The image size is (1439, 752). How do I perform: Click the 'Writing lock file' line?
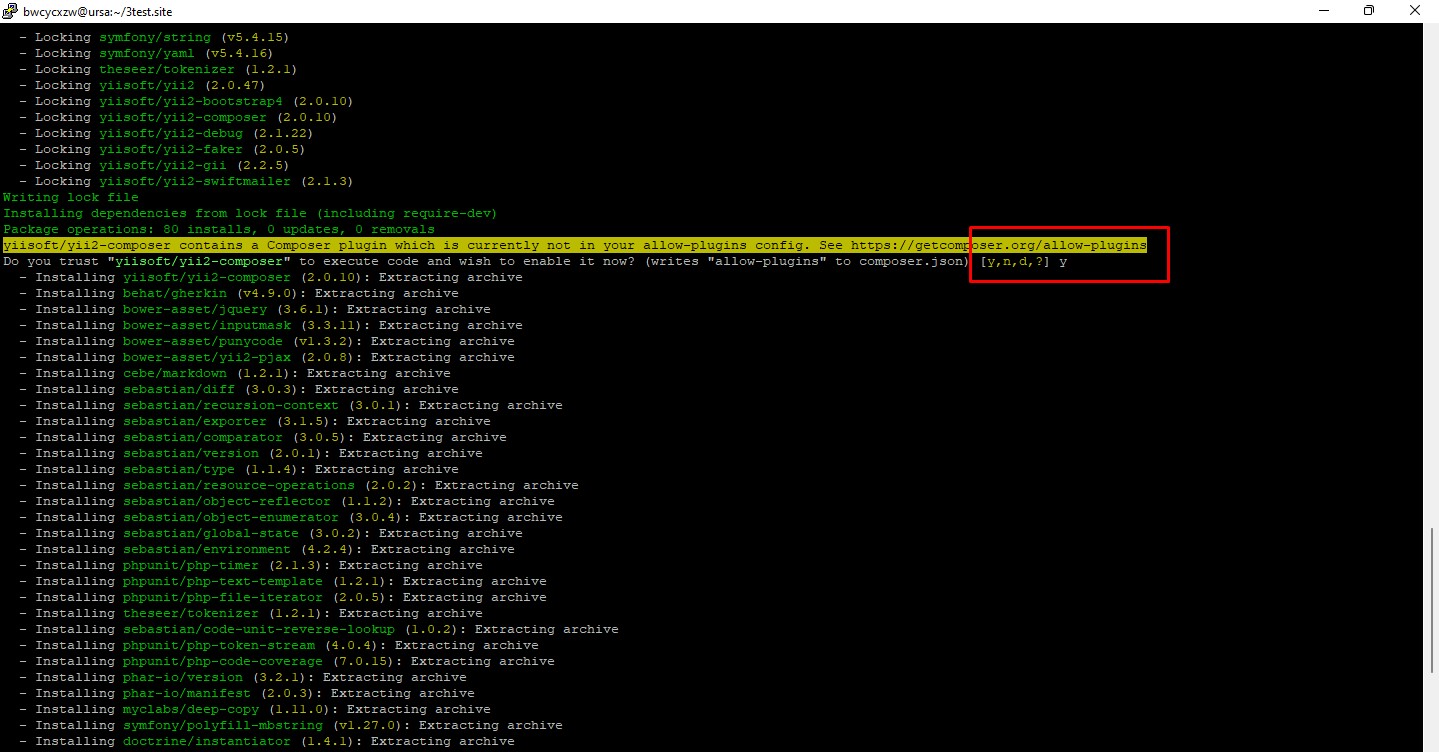pyautogui.click(x=71, y=197)
